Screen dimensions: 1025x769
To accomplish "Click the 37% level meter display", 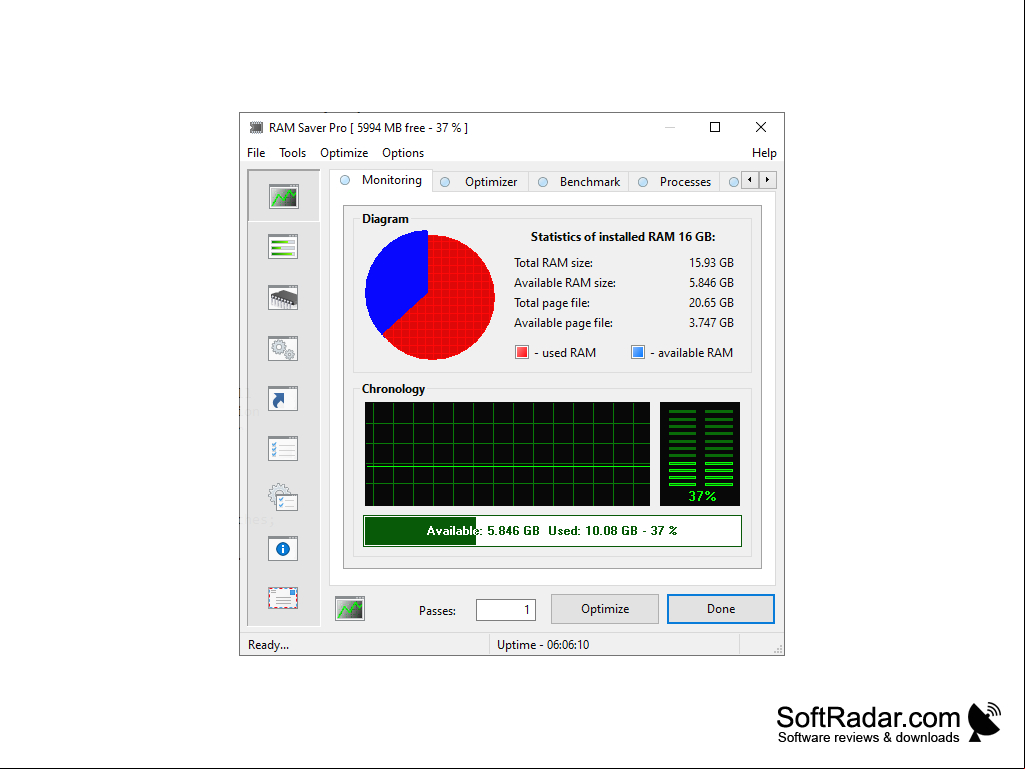I will 700,454.
